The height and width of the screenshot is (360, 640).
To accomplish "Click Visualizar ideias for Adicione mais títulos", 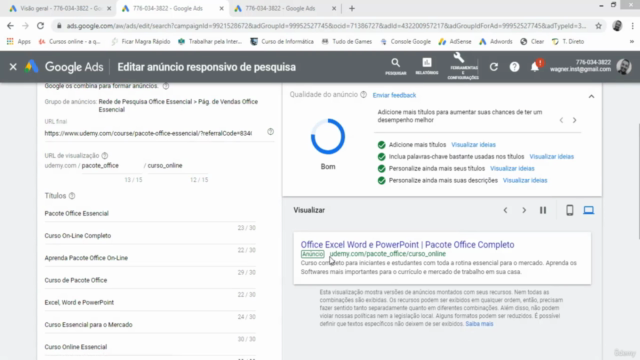I will point(473,145).
